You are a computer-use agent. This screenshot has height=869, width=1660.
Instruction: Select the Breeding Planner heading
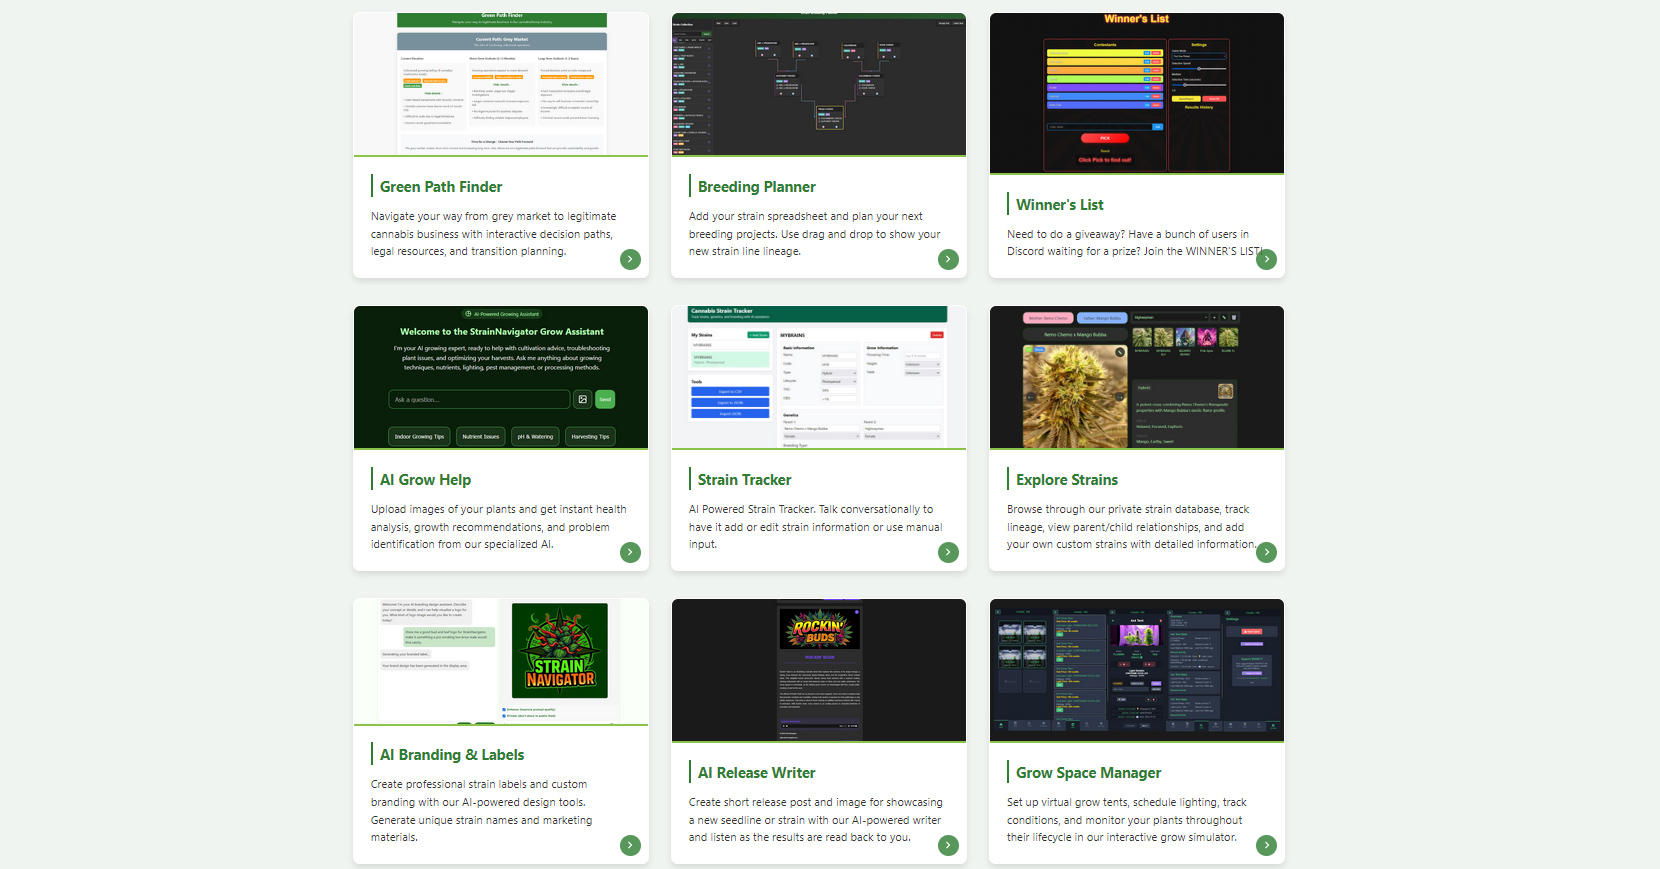(x=756, y=187)
